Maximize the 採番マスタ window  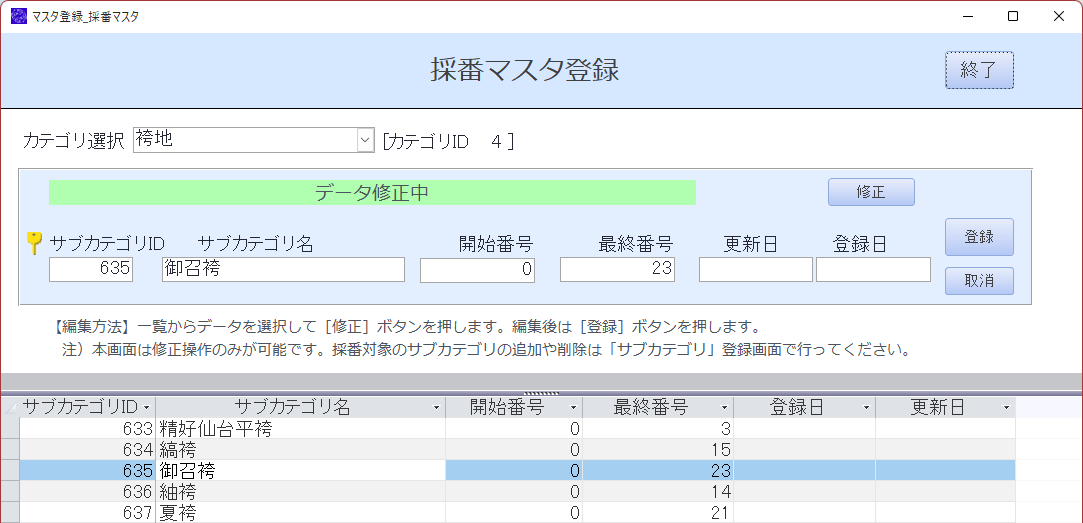[x=1013, y=17]
